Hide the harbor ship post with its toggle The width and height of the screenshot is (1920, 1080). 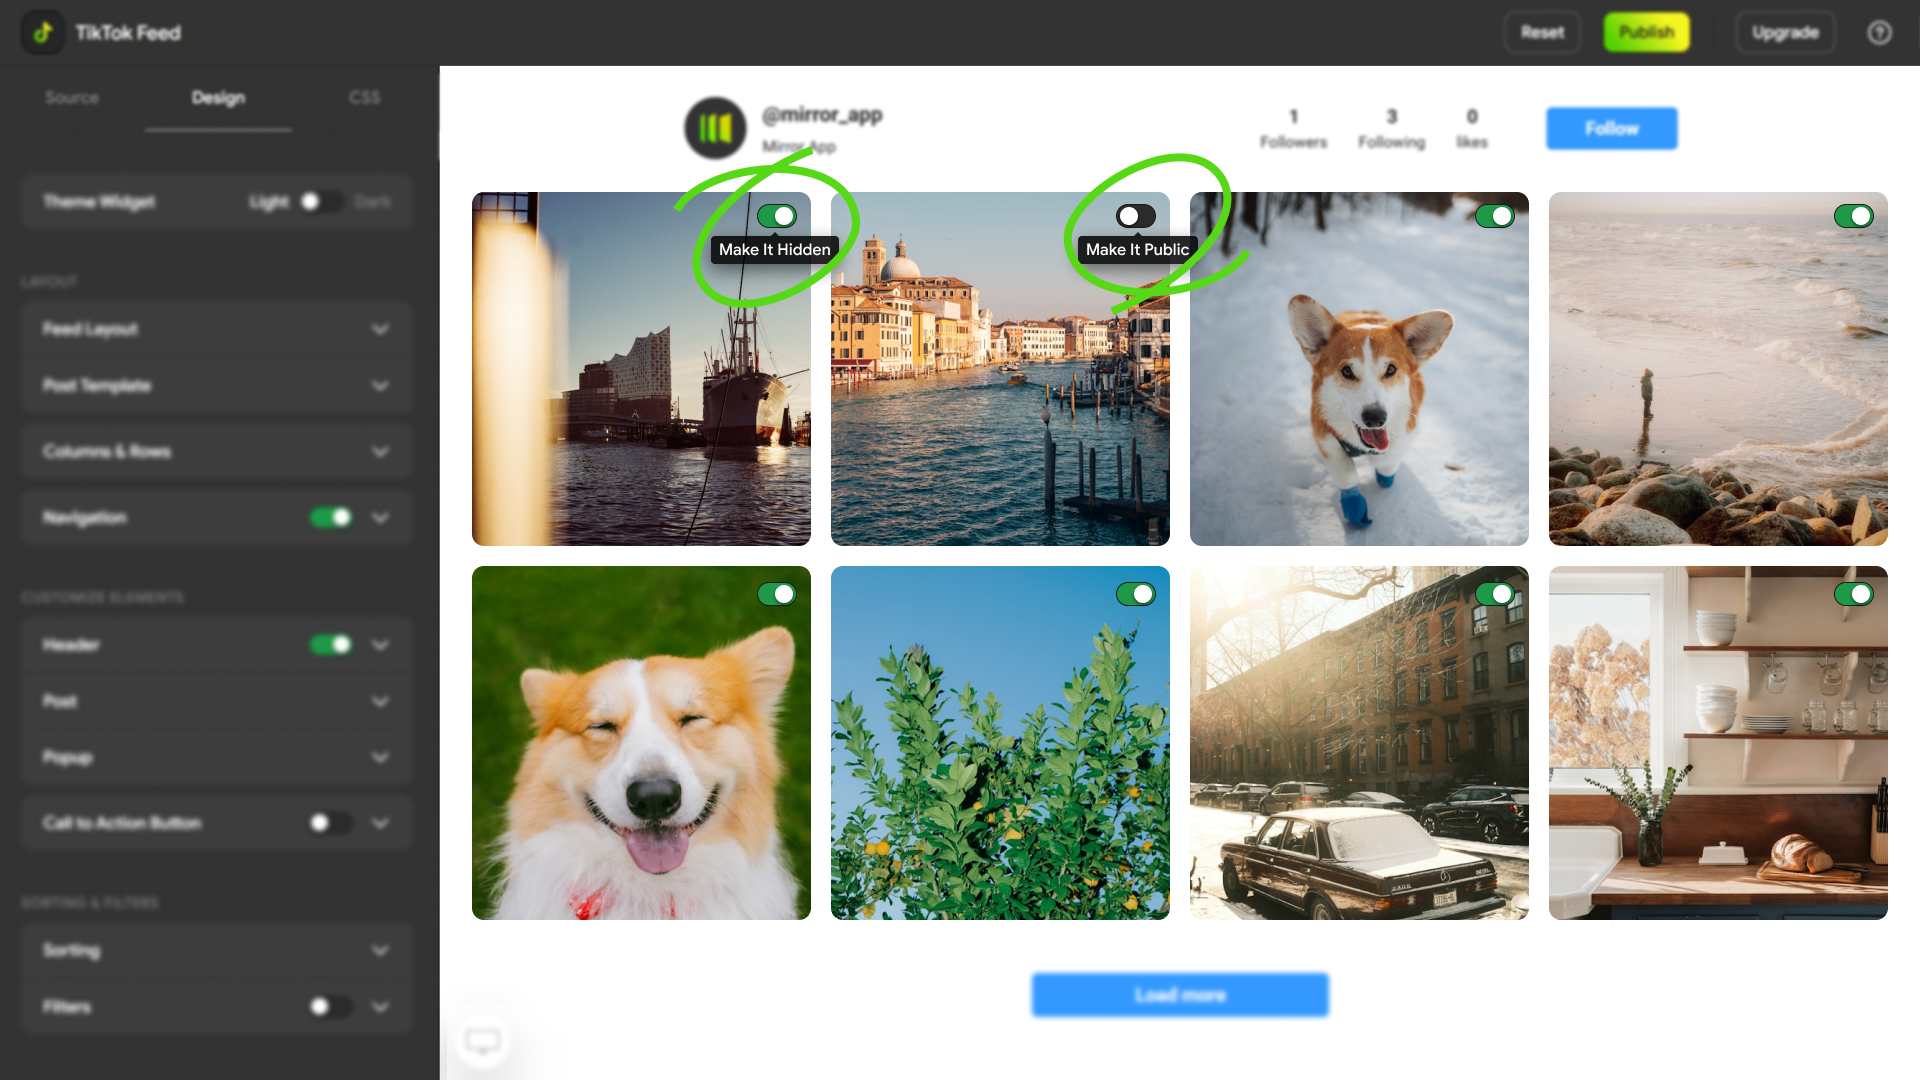point(779,216)
